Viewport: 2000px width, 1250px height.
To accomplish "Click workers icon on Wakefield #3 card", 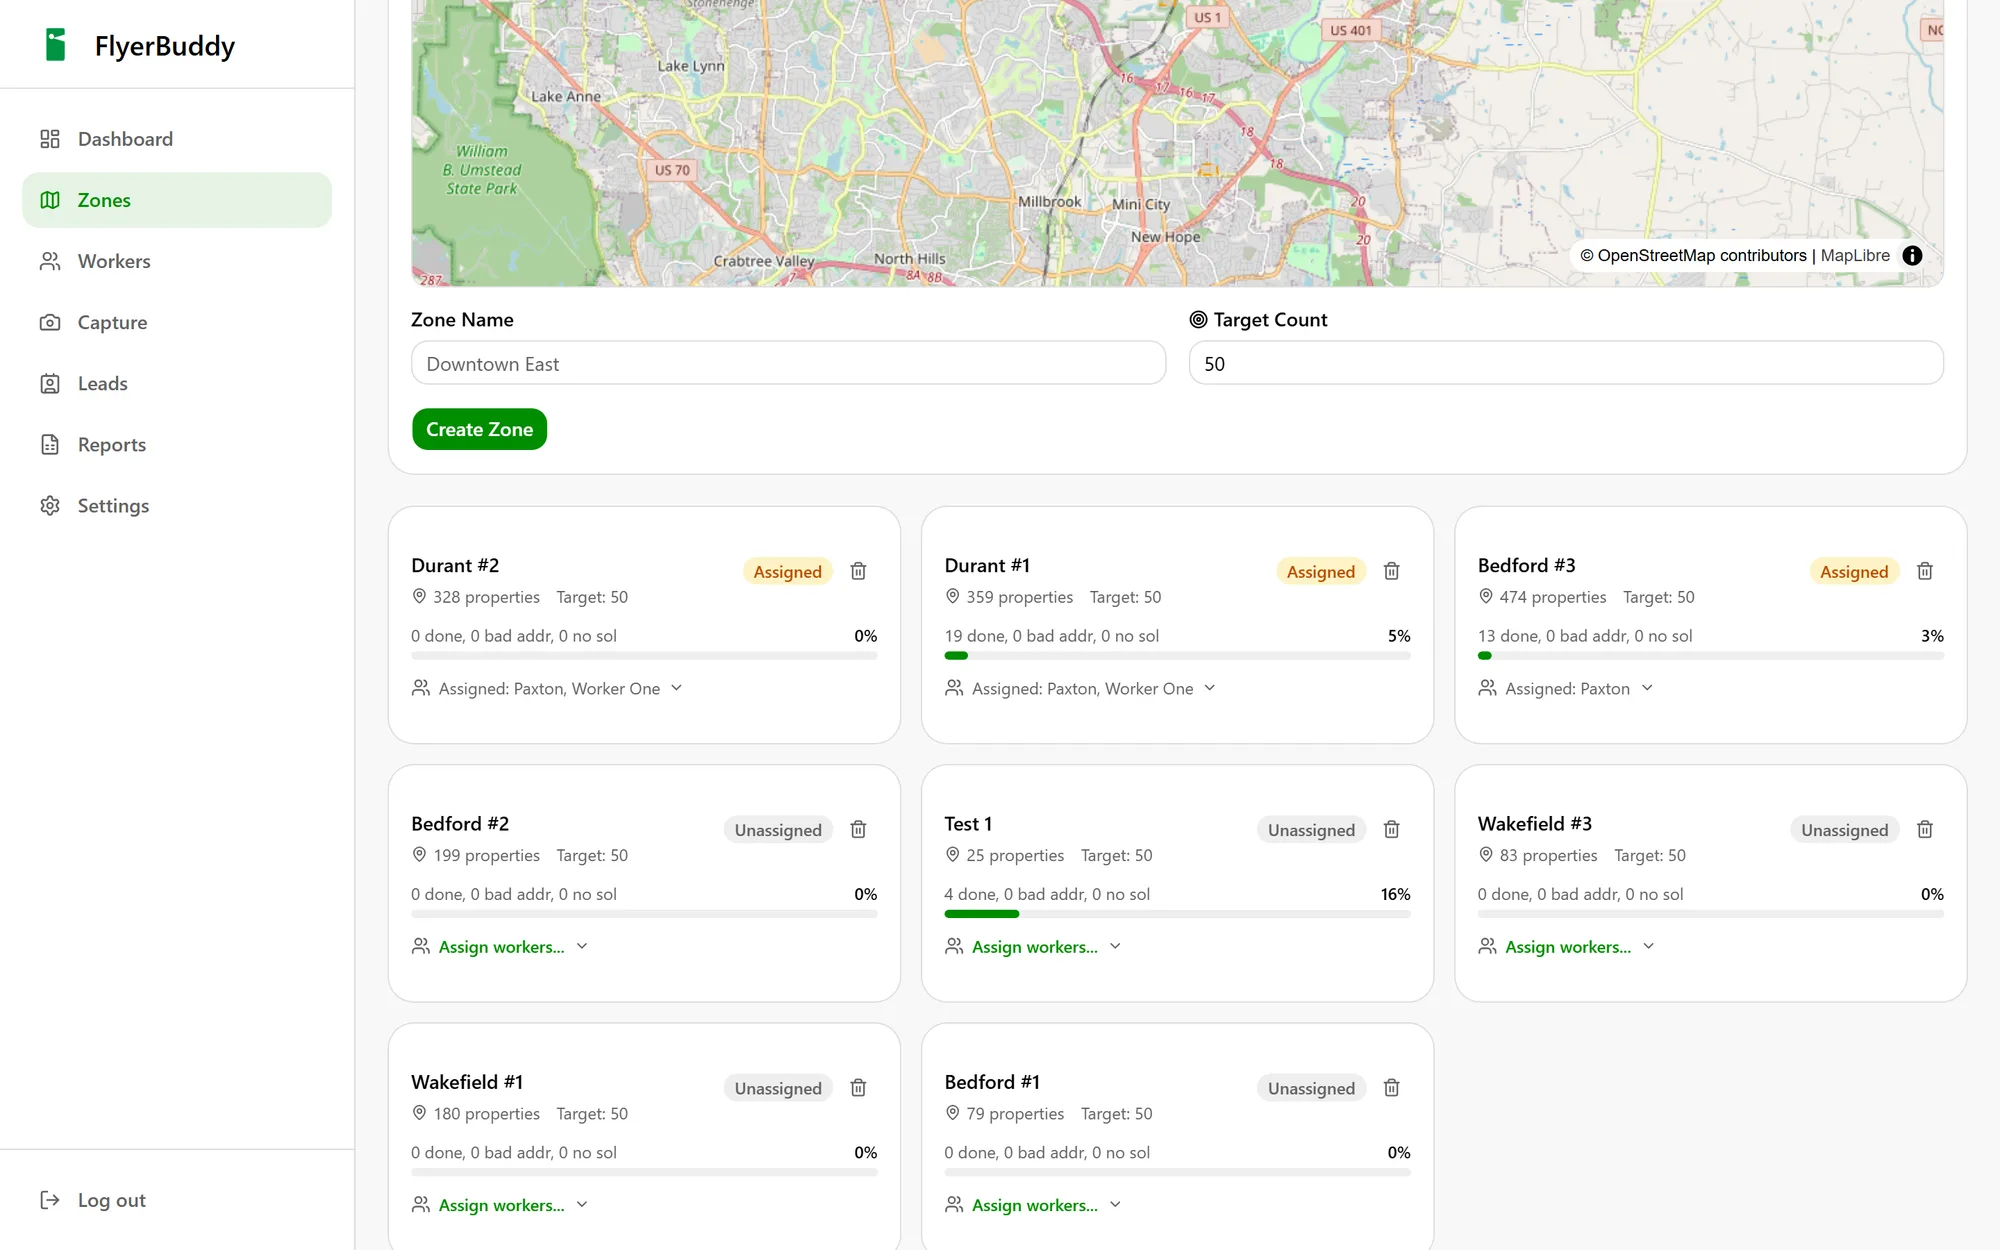I will tap(1488, 946).
